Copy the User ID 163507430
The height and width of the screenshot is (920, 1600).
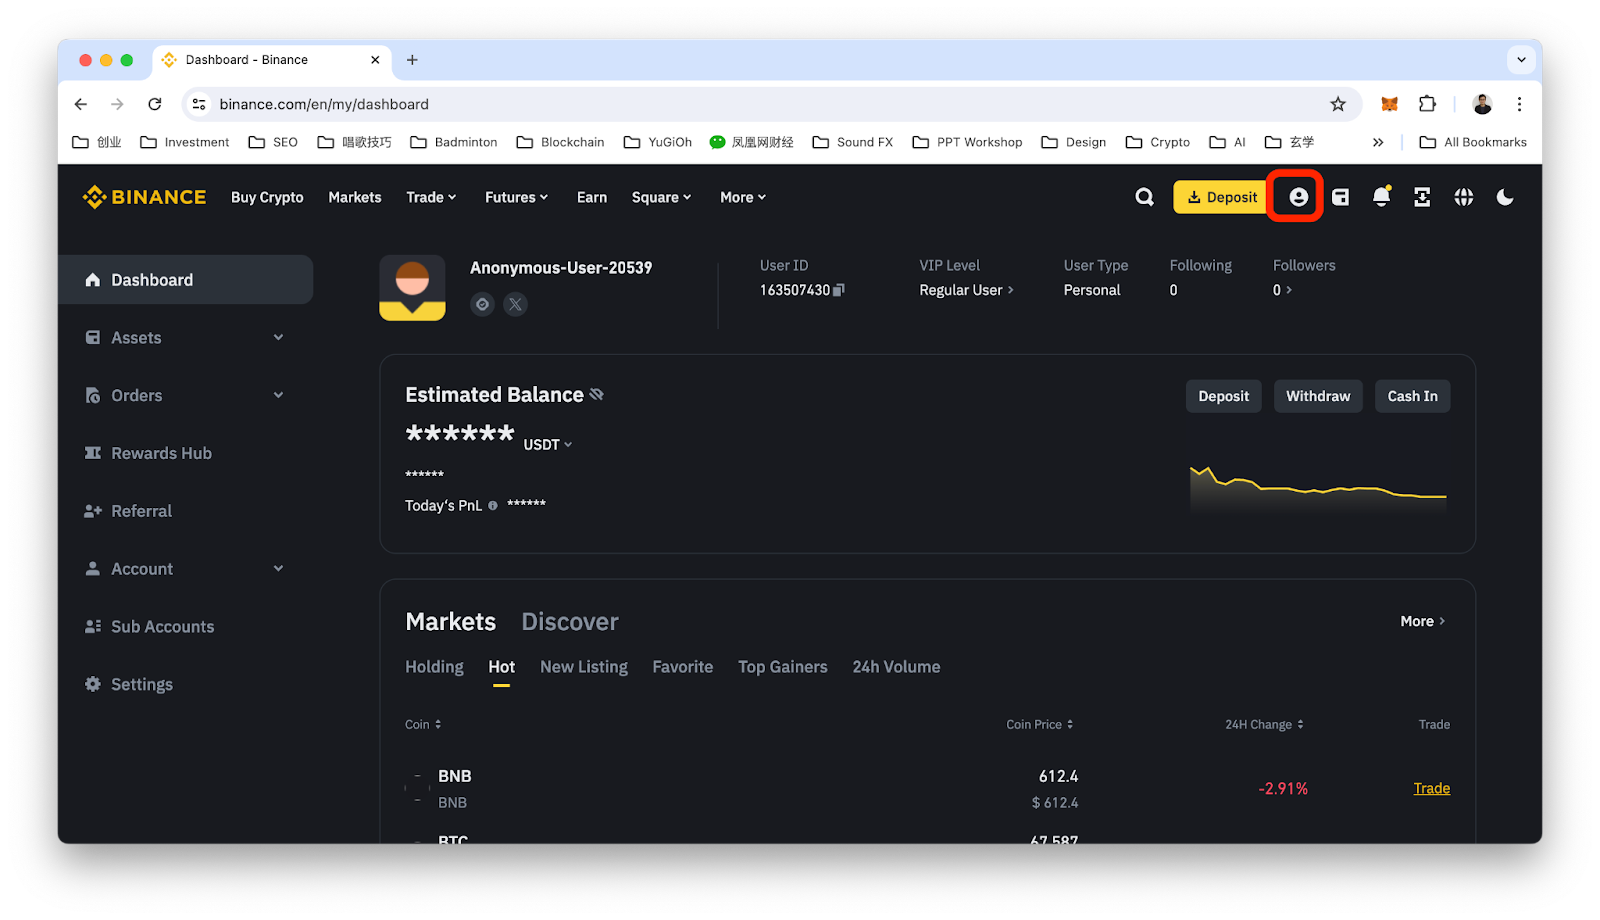click(x=839, y=290)
